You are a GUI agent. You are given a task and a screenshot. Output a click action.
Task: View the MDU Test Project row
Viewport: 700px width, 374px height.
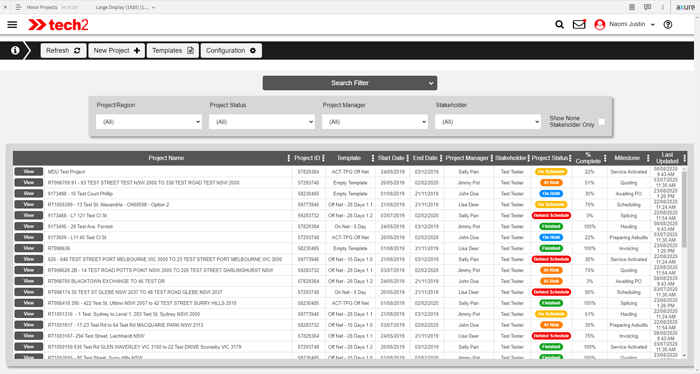[x=29, y=171]
